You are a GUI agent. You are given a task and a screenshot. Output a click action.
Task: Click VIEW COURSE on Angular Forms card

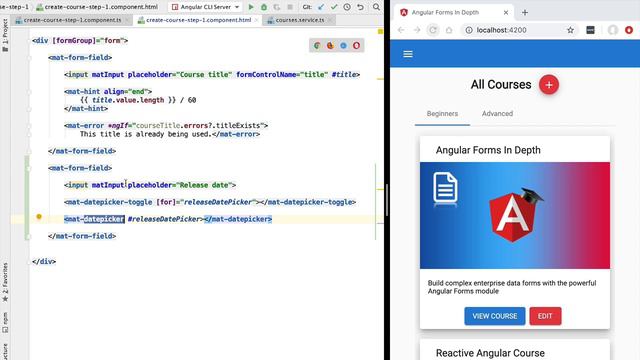click(x=495, y=316)
